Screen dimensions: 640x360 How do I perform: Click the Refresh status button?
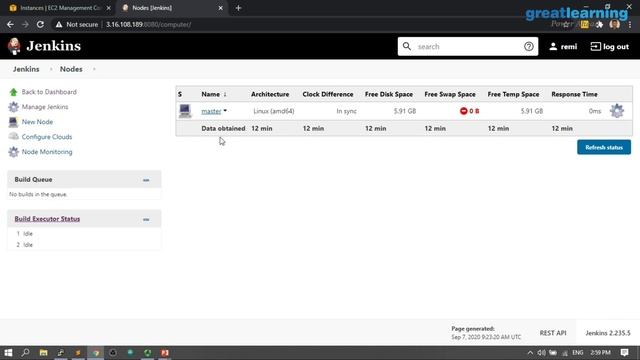[x=604, y=147]
